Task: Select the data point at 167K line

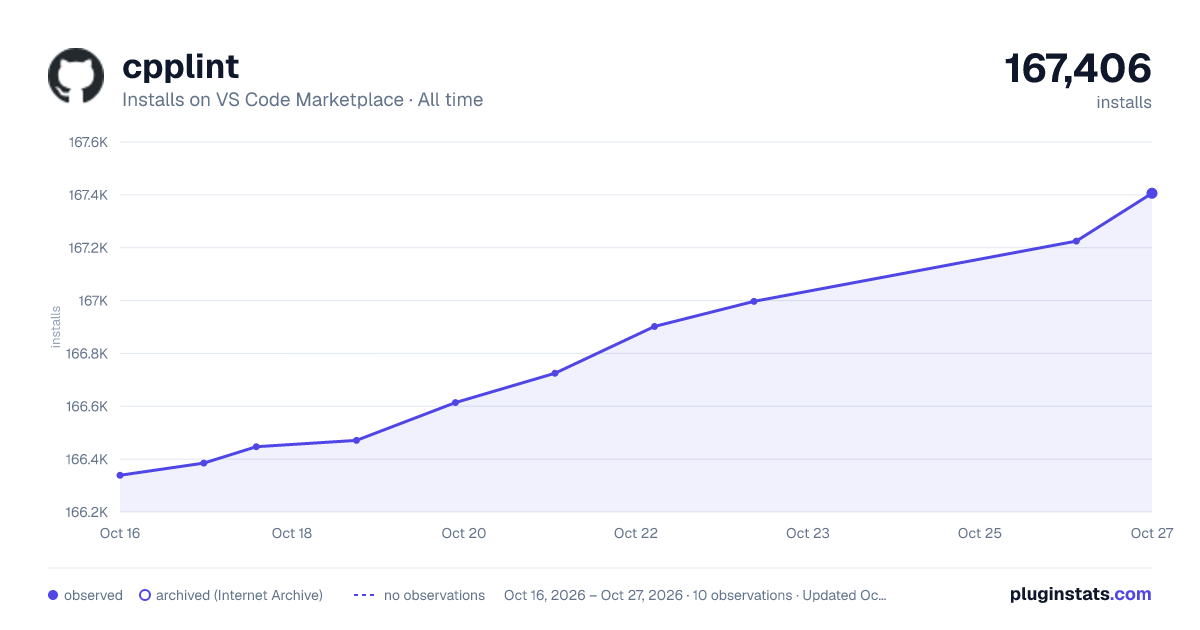Action: pos(754,301)
